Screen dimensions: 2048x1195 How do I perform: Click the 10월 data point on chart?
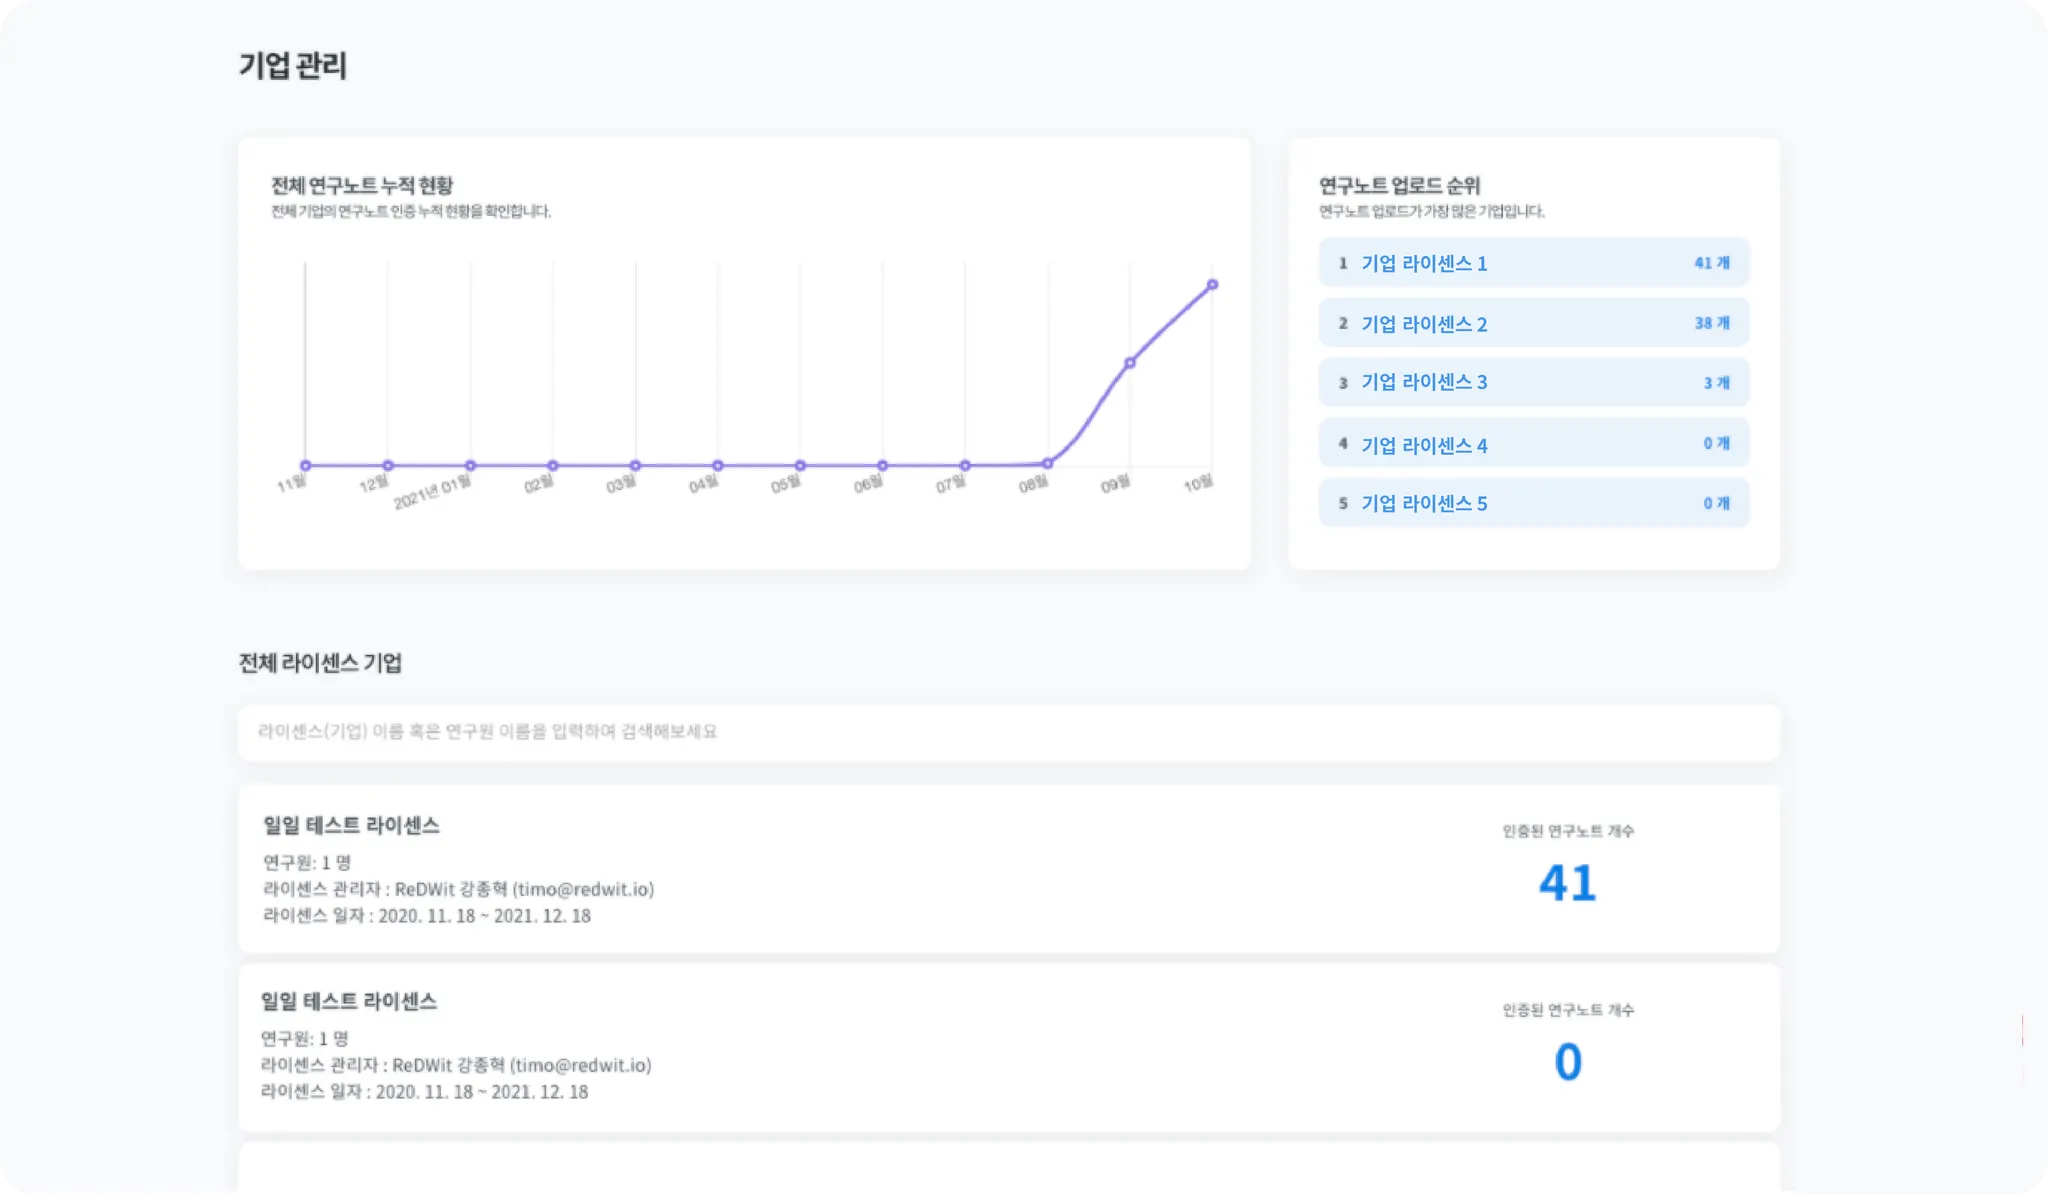(x=1212, y=285)
